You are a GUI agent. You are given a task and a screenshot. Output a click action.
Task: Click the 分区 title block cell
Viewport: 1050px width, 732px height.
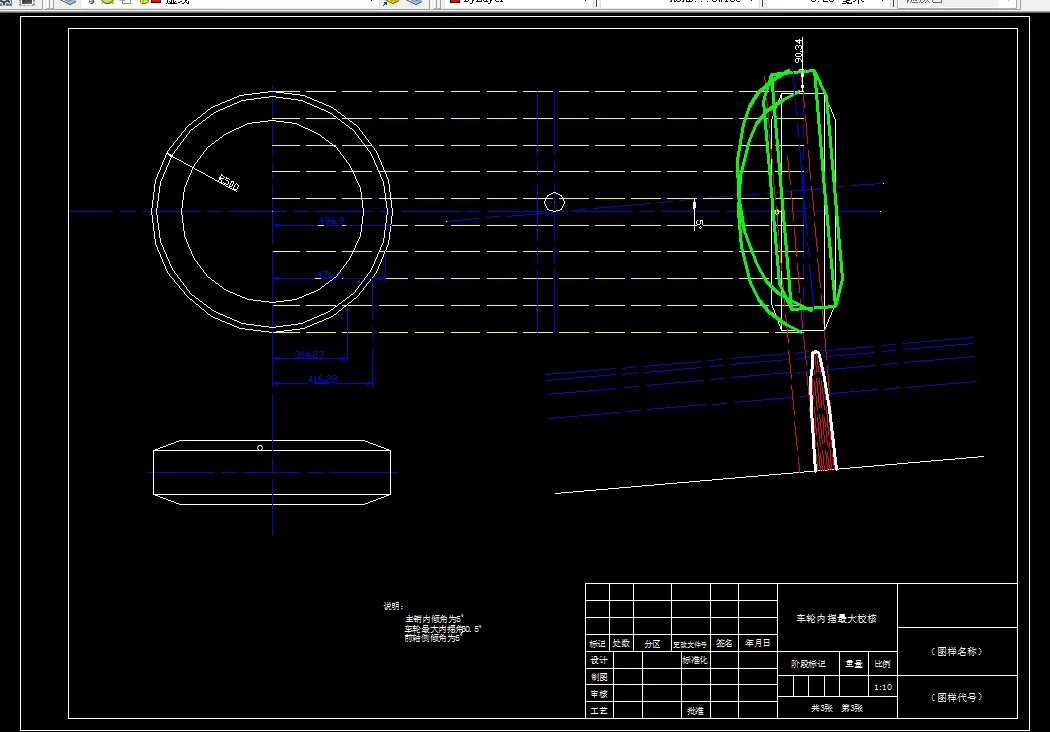[652, 644]
